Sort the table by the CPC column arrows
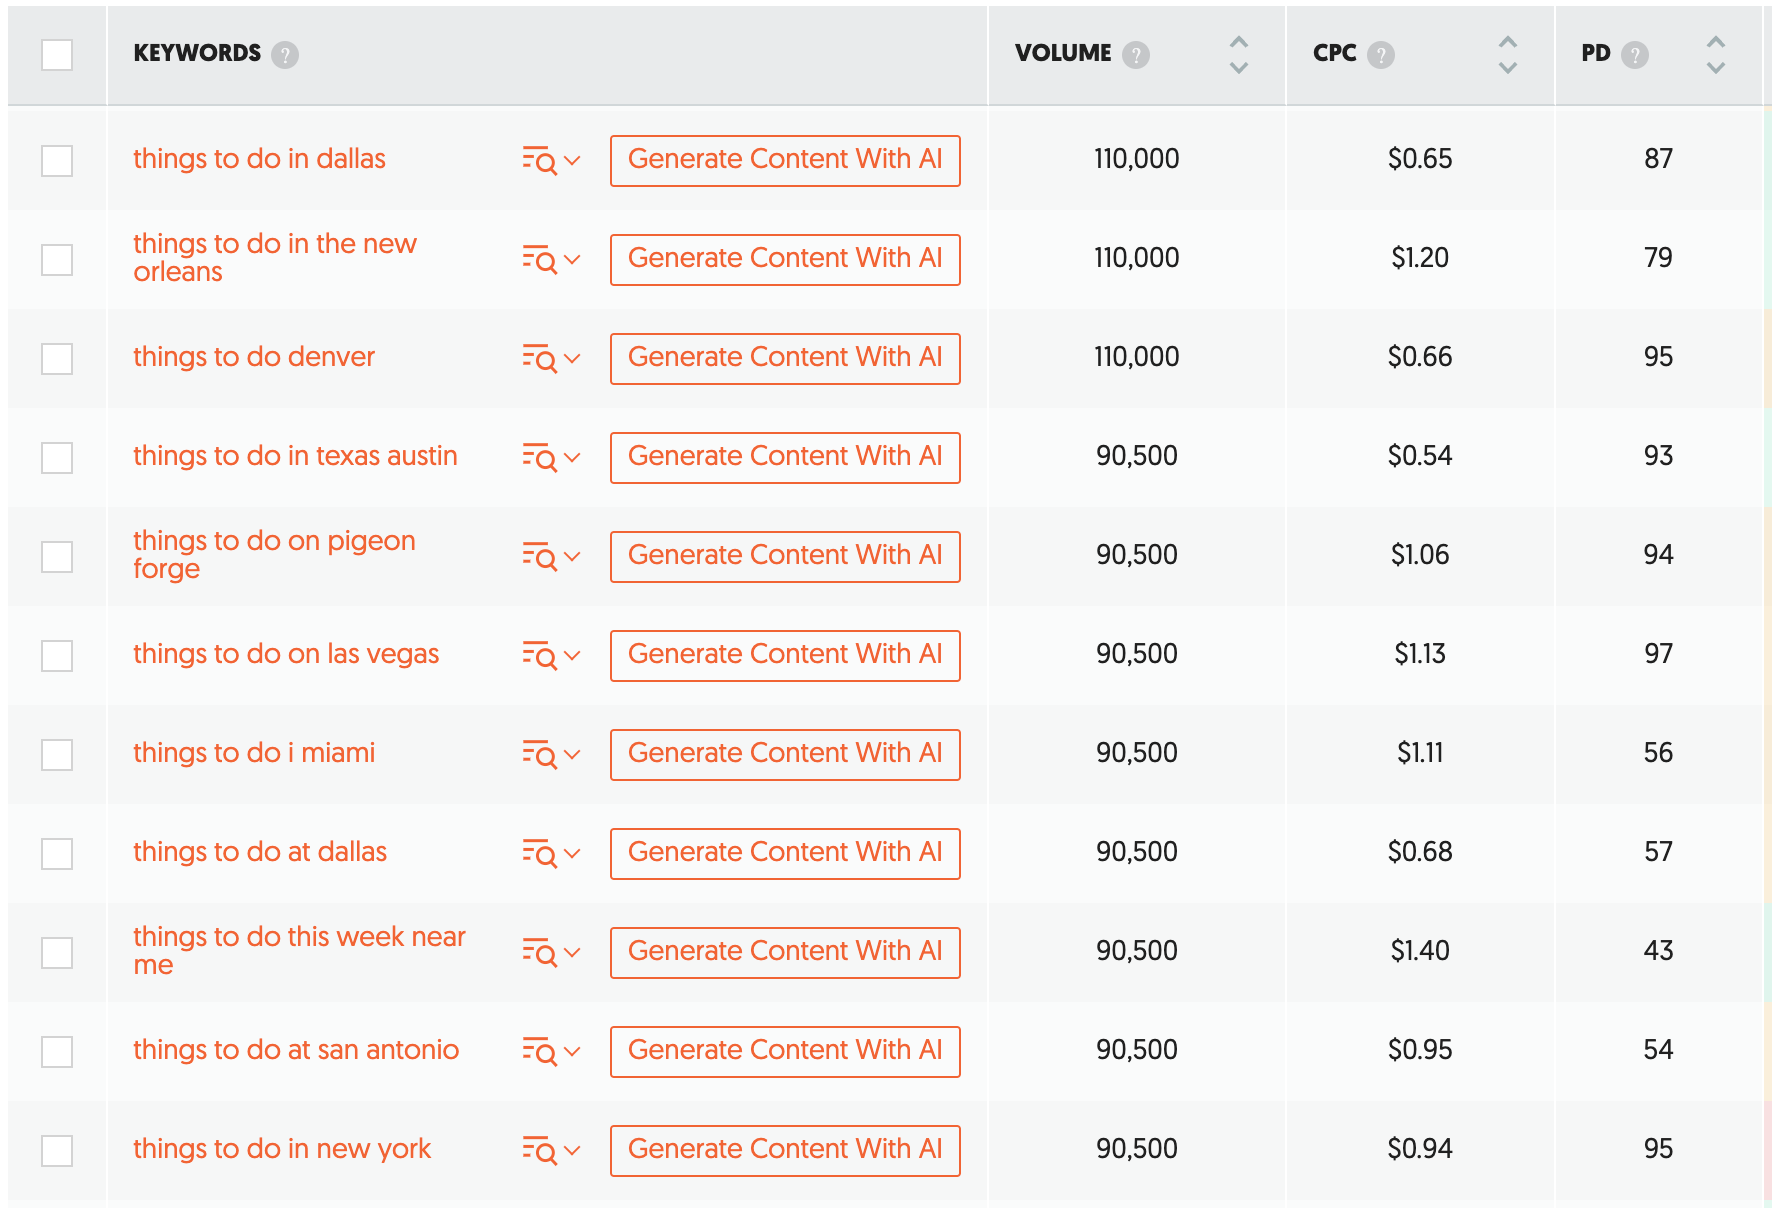This screenshot has width=1772, height=1208. coord(1508,55)
